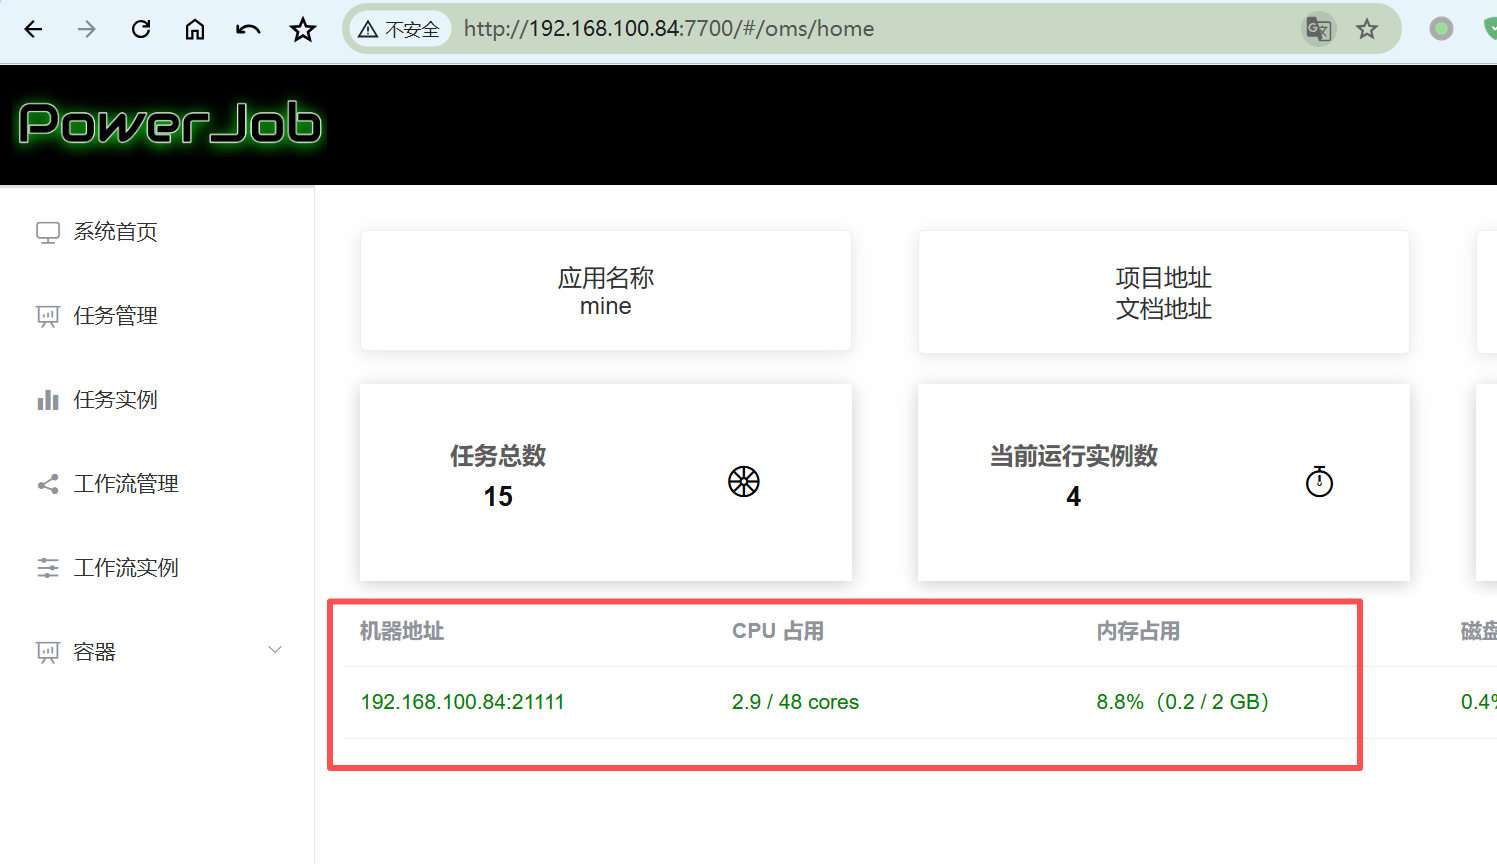Viewport: 1497px width, 864px height.
Task: Click the undo close tab arrow icon
Action: click(248, 29)
